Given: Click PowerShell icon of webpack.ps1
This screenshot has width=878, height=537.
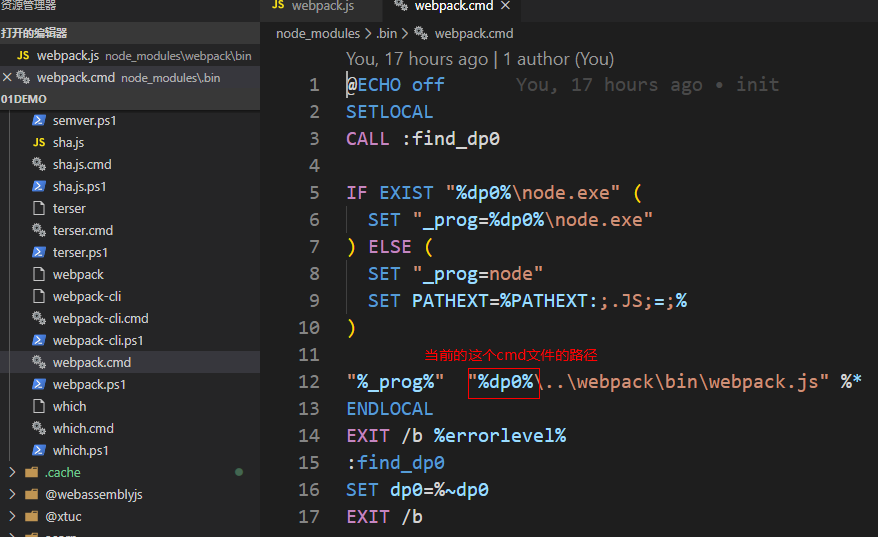Looking at the screenshot, I should [39, 384].
